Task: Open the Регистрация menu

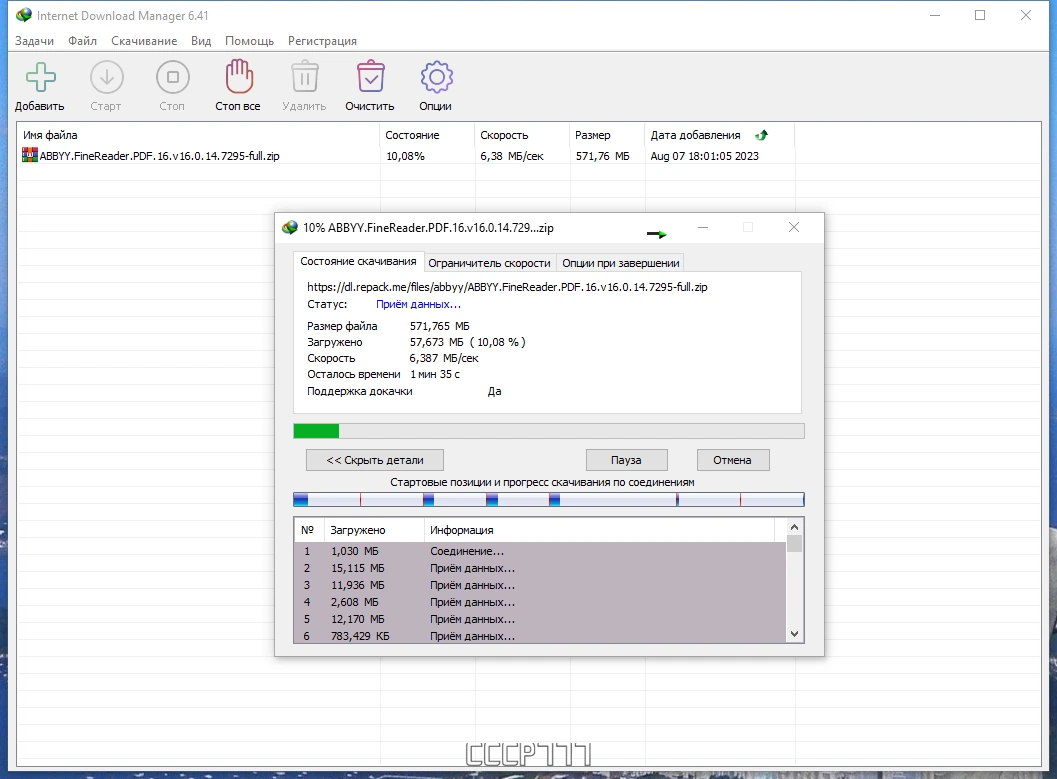Action: [x=322, y=41]
